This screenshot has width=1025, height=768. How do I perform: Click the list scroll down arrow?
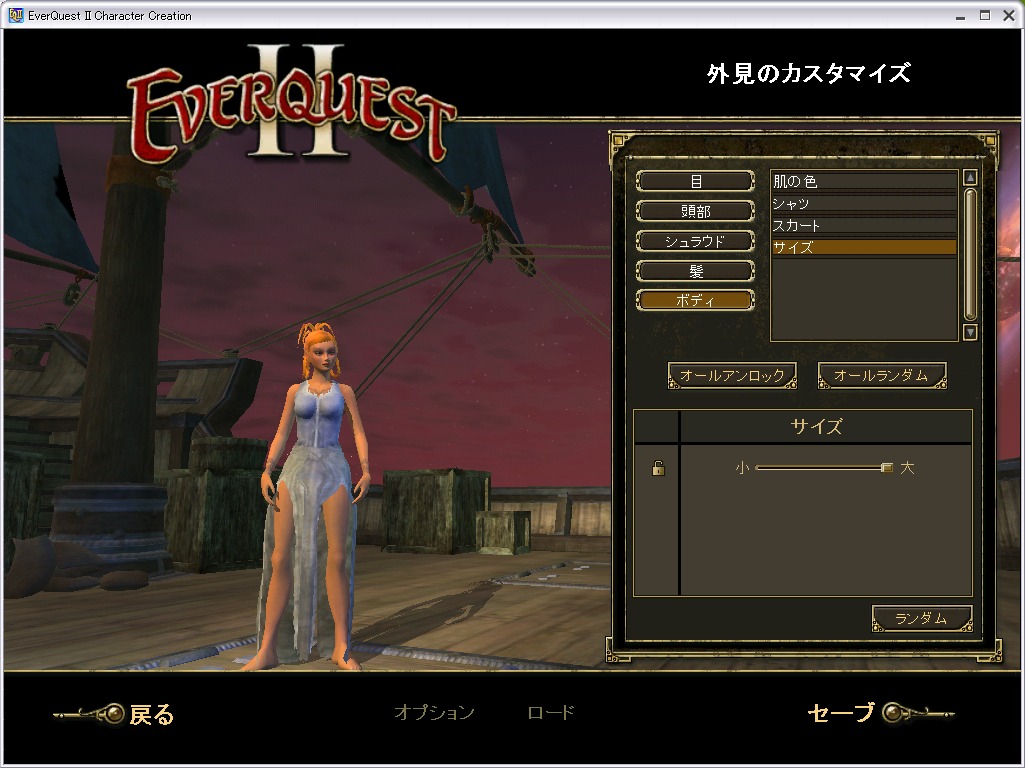pyautogui.click(x=970, y=332)
